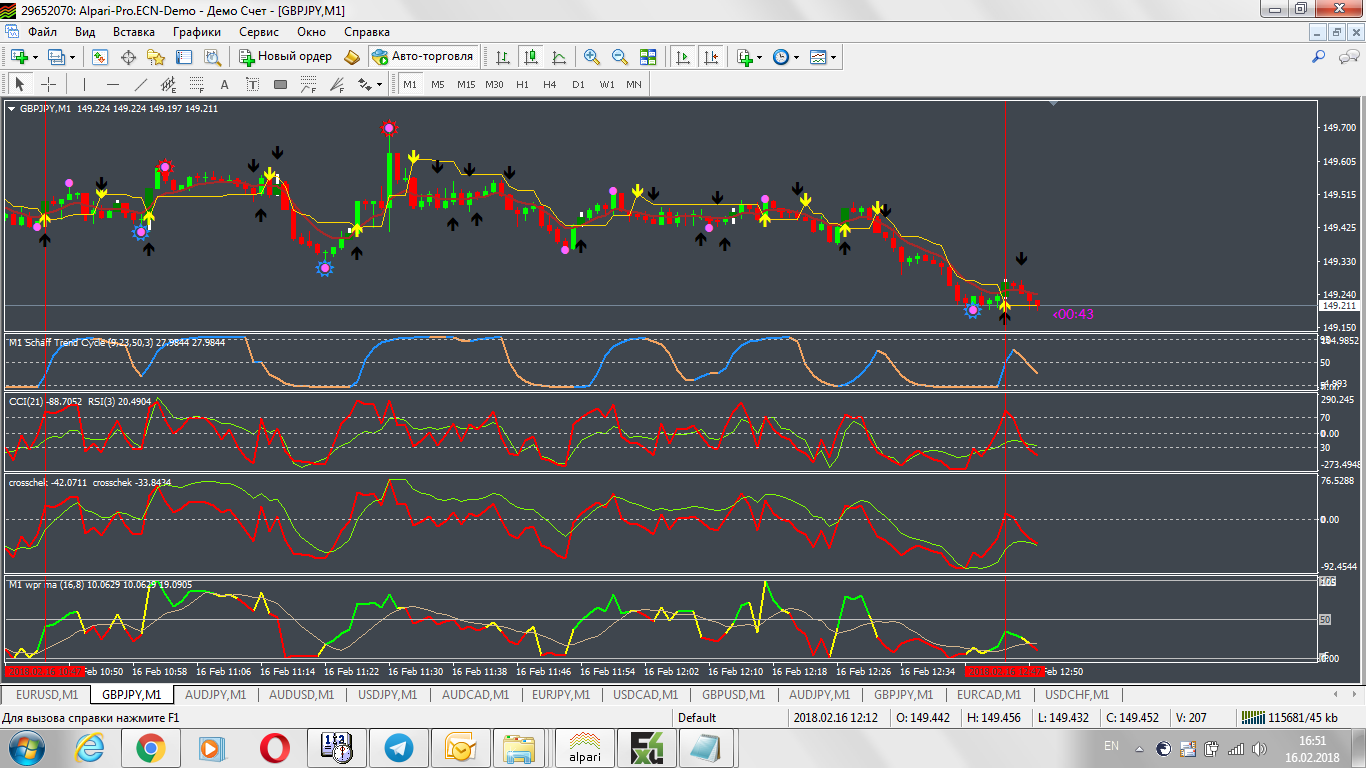Open the search magnifier in the toolbar
Screen dimensions: 1366x768
tap(1319, 57)
